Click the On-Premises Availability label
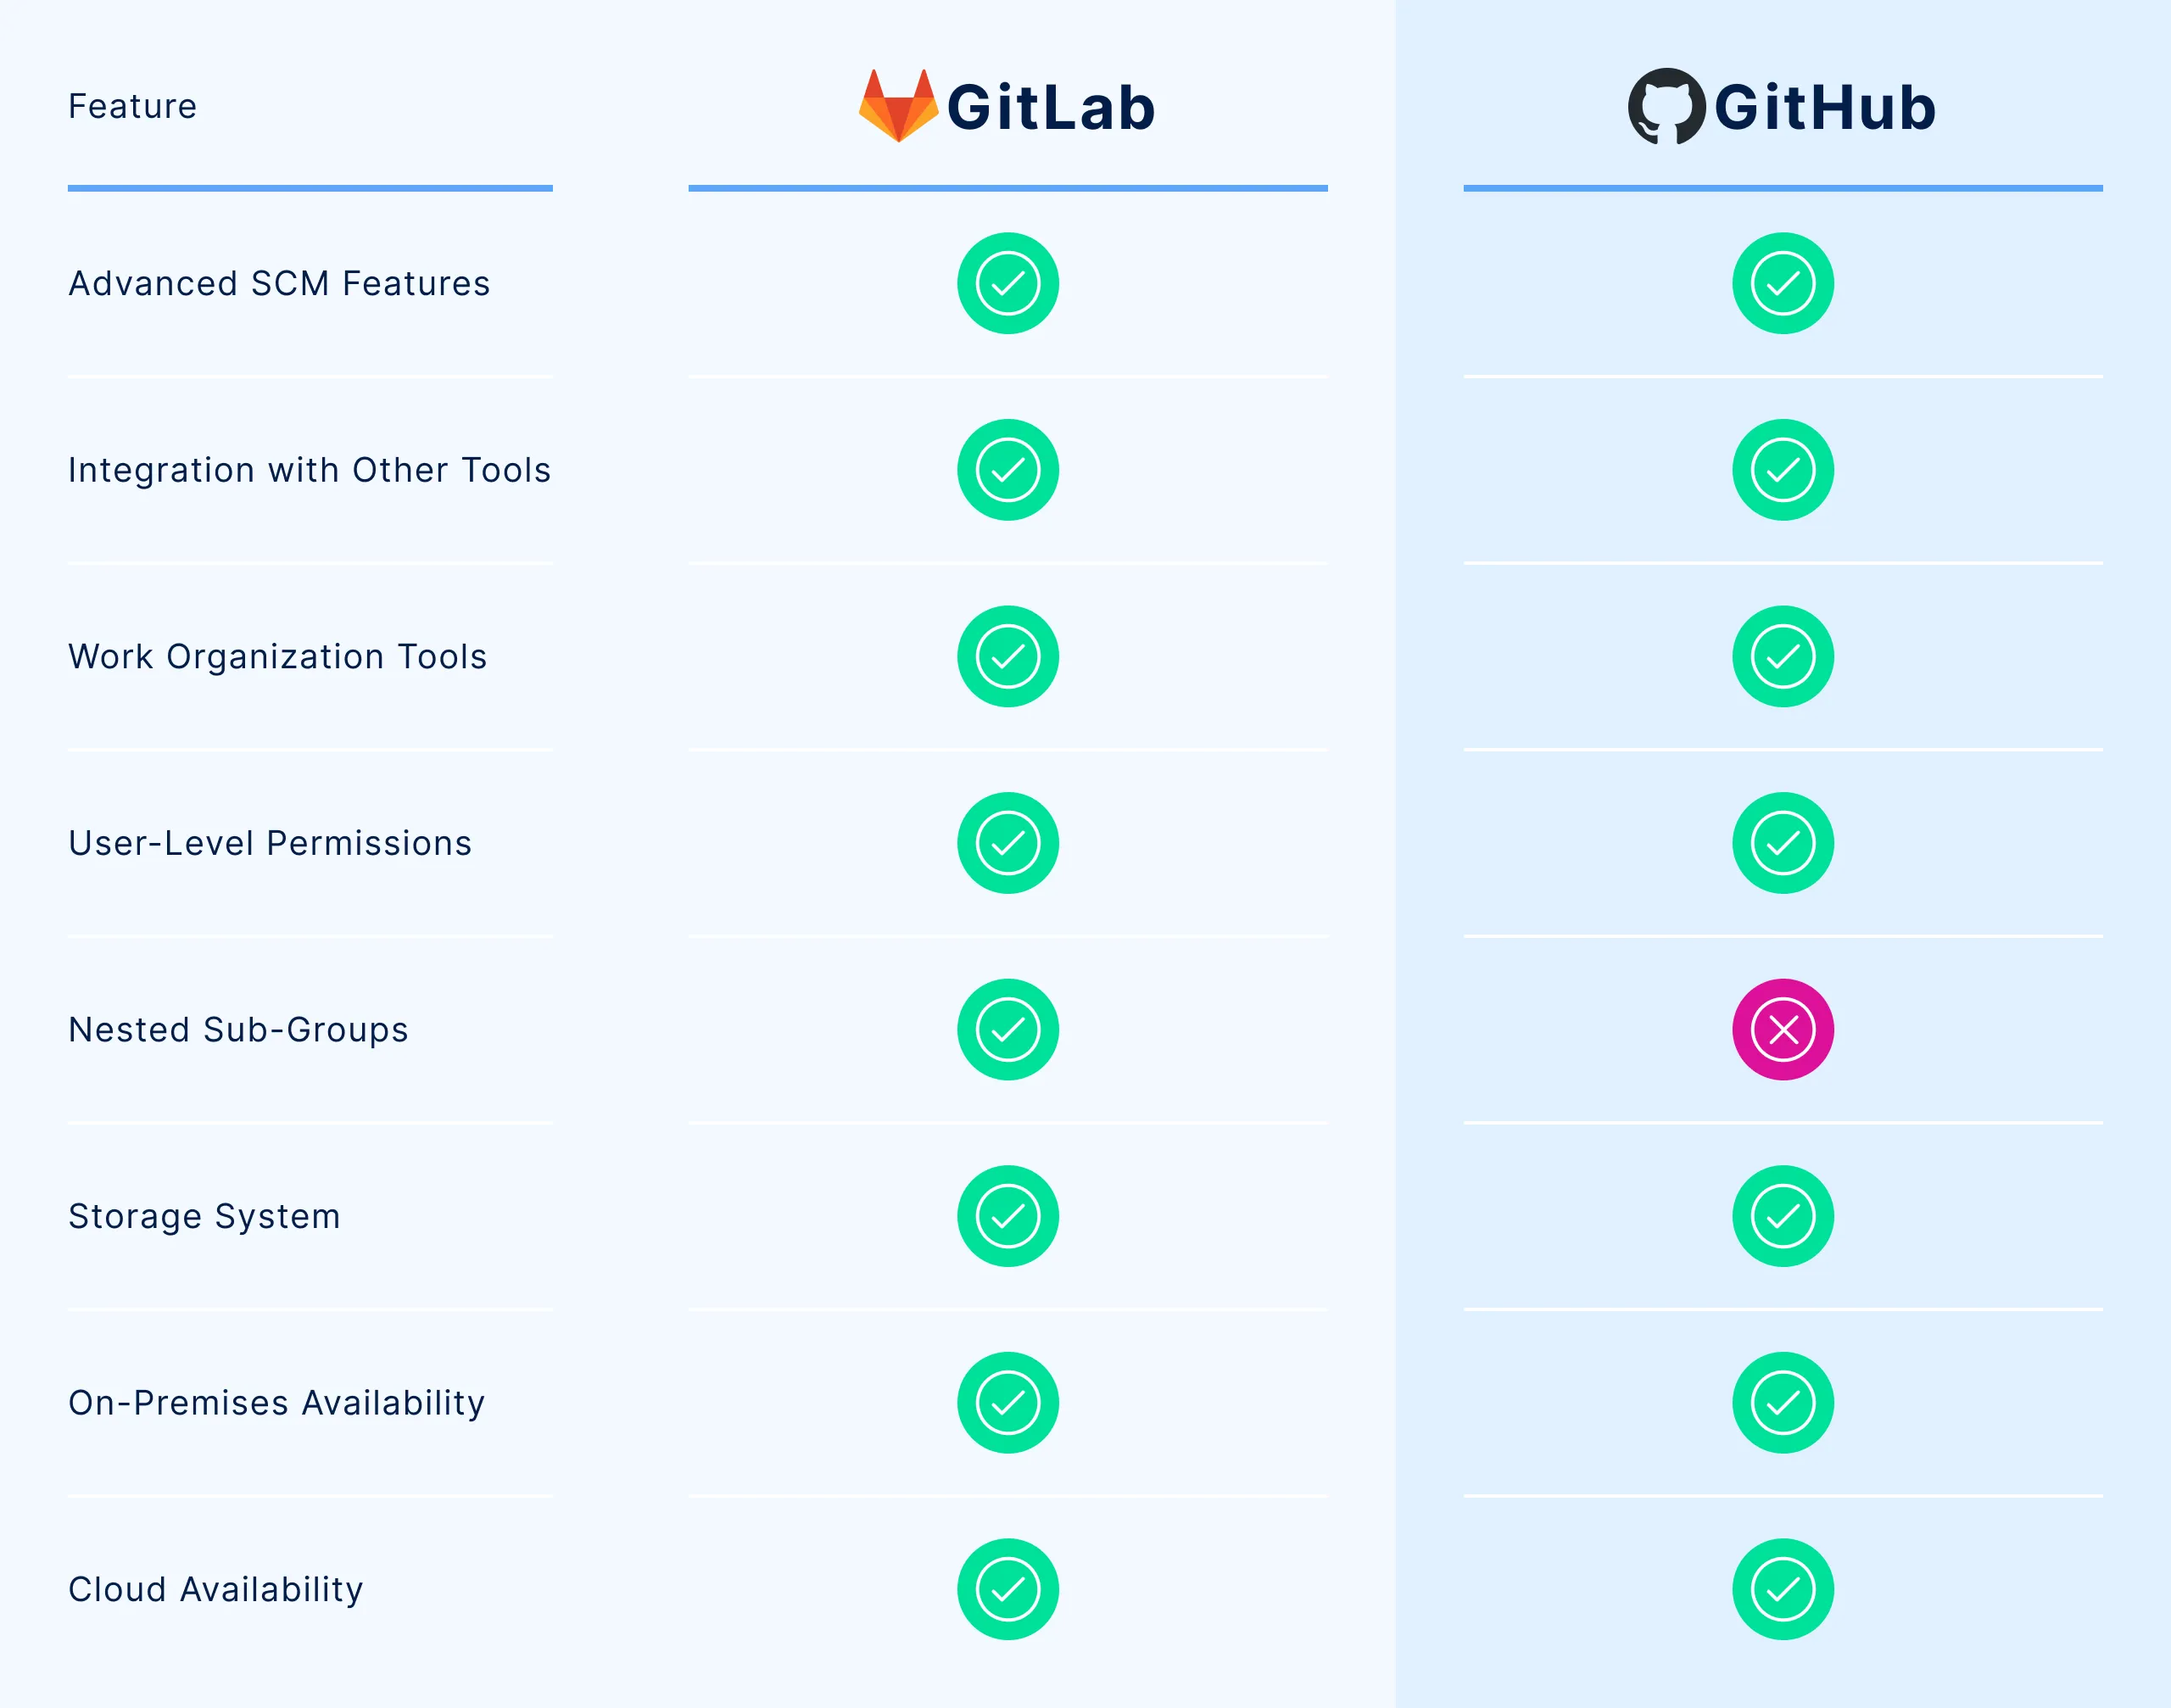2171x1708 pixels. pyautogui.click(x=276, y=1402)
